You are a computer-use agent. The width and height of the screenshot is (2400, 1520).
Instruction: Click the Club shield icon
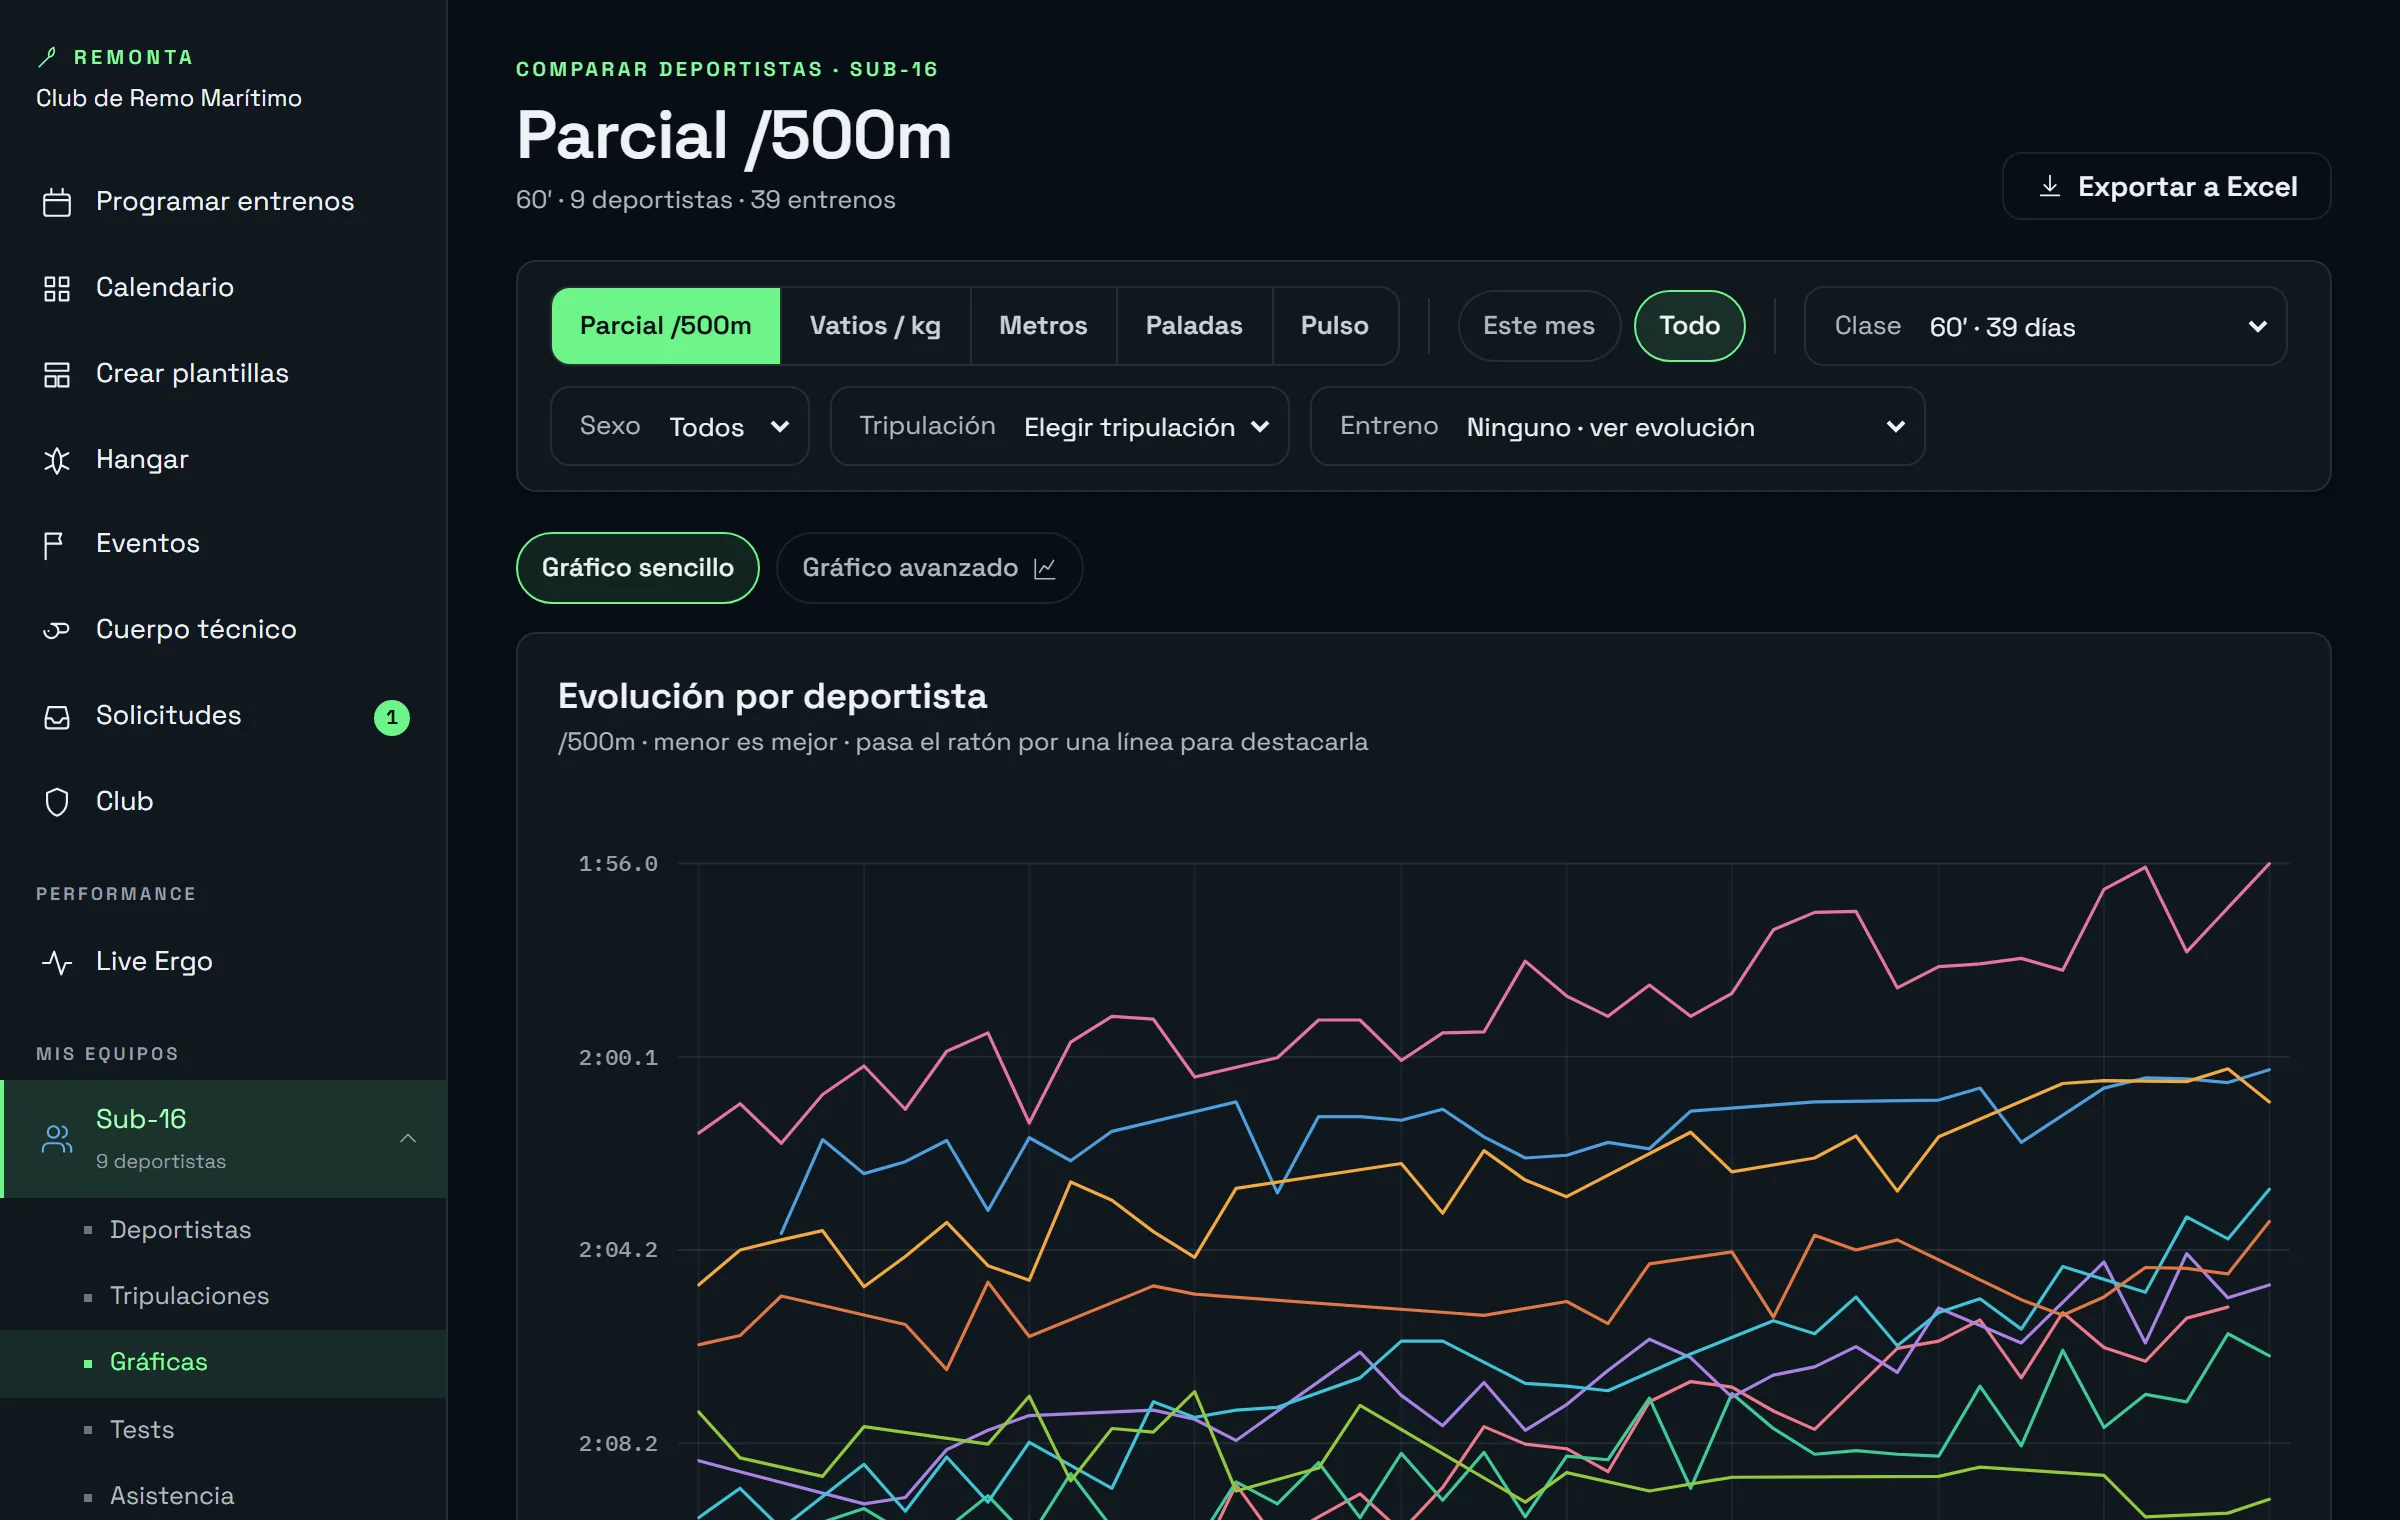(57, 802)
